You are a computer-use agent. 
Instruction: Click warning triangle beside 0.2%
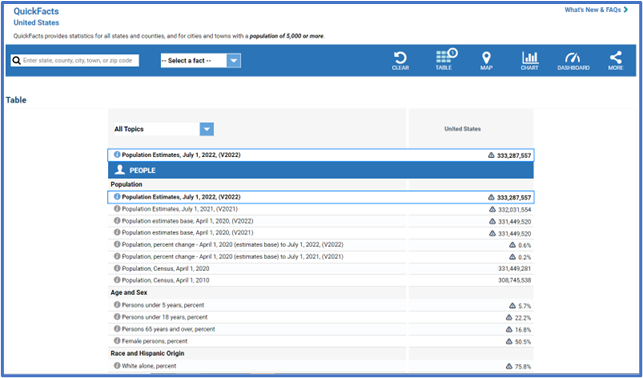tap(512, 257)
